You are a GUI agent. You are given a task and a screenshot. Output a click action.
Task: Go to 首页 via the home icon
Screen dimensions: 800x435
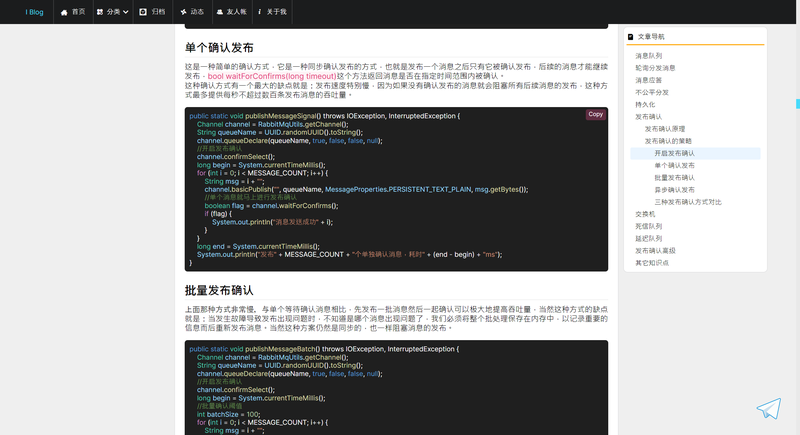click(73, 12)
